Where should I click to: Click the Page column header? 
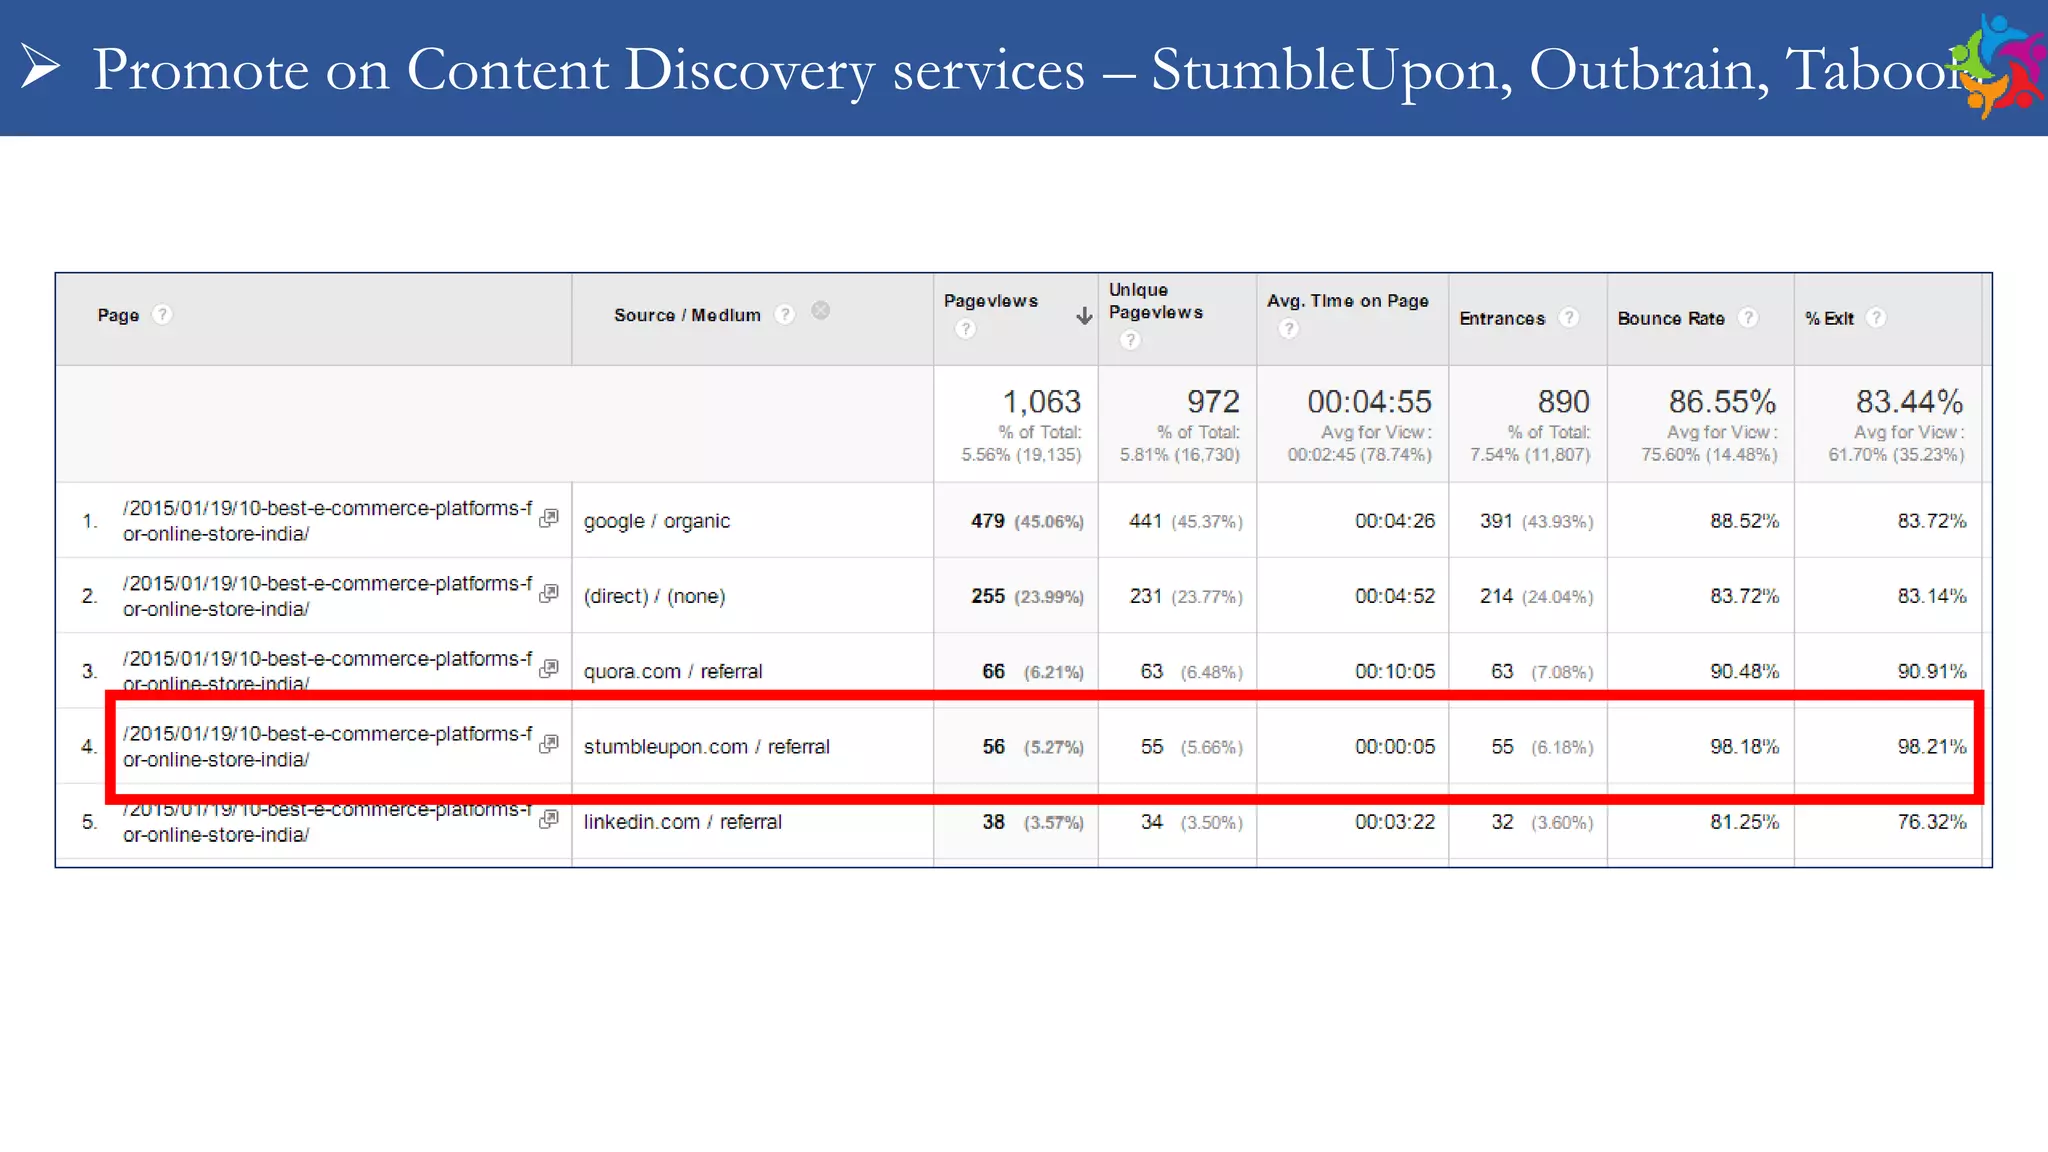(118, 315)
